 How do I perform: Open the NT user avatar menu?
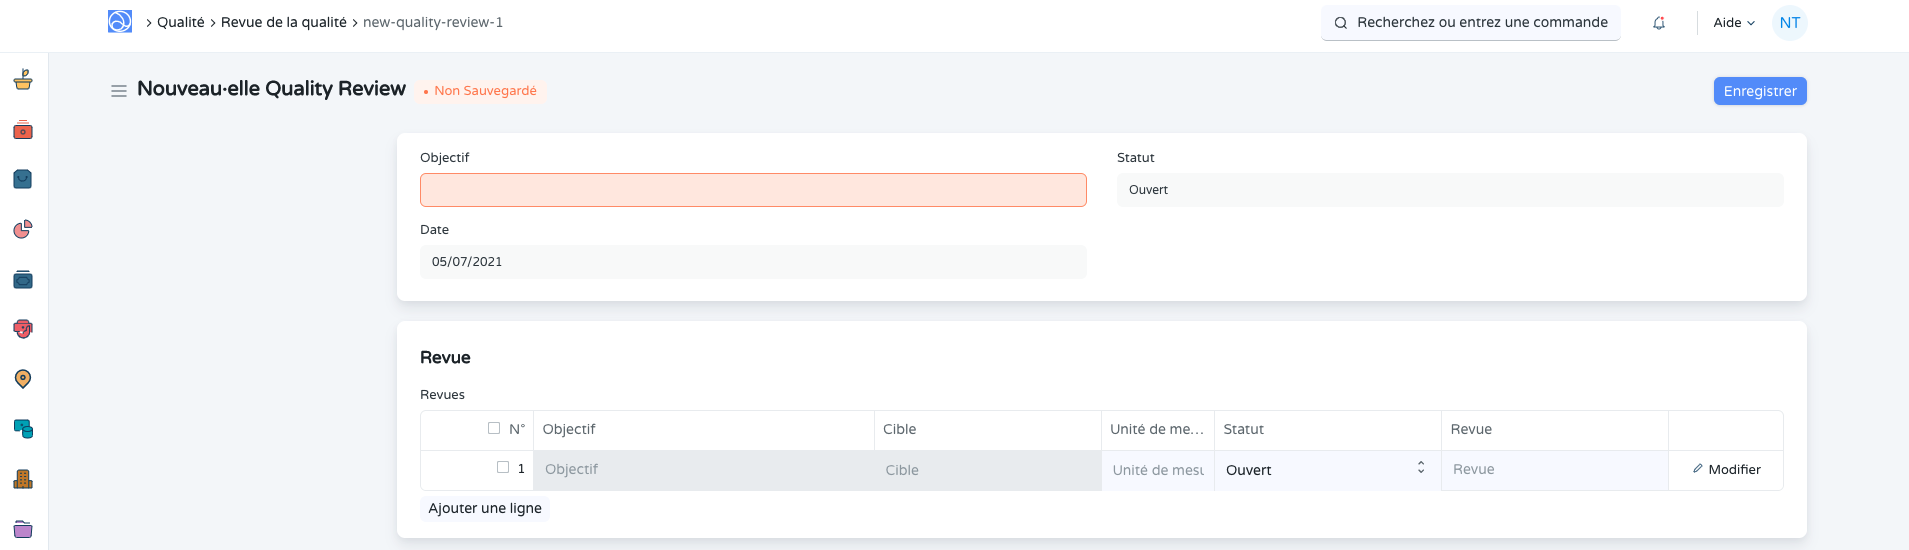[1789, 23]
